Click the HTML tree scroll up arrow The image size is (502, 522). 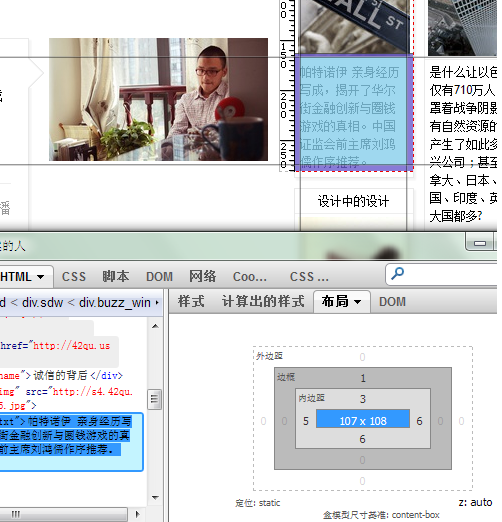pyautogui.click(x=155, y=326)
